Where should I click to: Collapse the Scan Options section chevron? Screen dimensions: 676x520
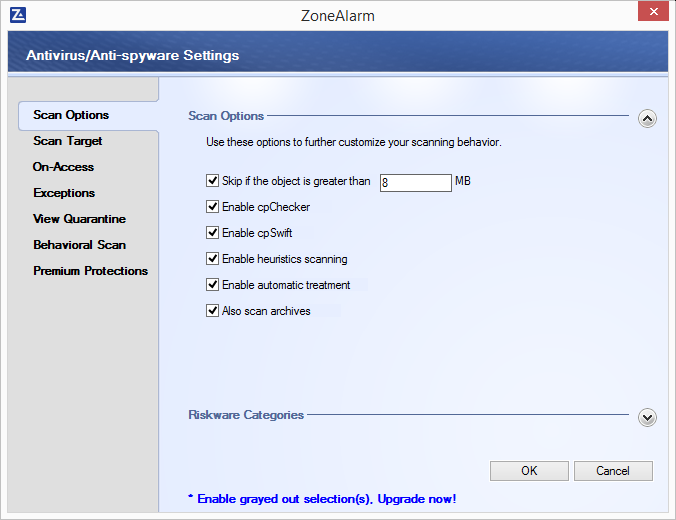pyautogui.click(x=647, y=119)
